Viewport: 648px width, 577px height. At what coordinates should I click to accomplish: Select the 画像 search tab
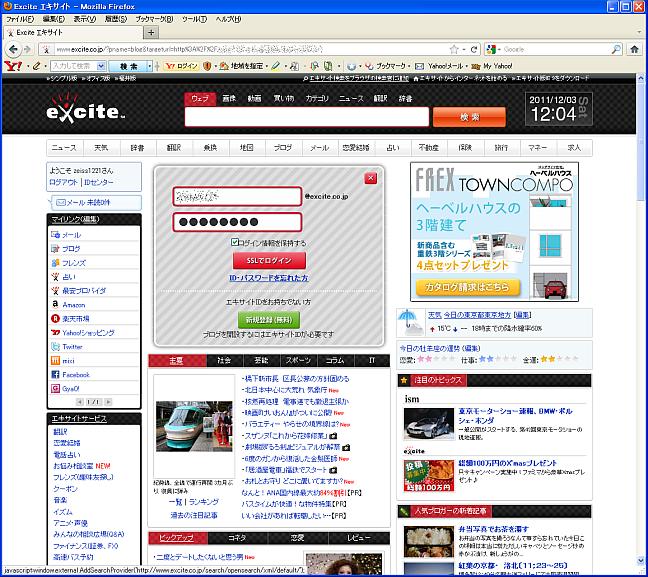229,98
